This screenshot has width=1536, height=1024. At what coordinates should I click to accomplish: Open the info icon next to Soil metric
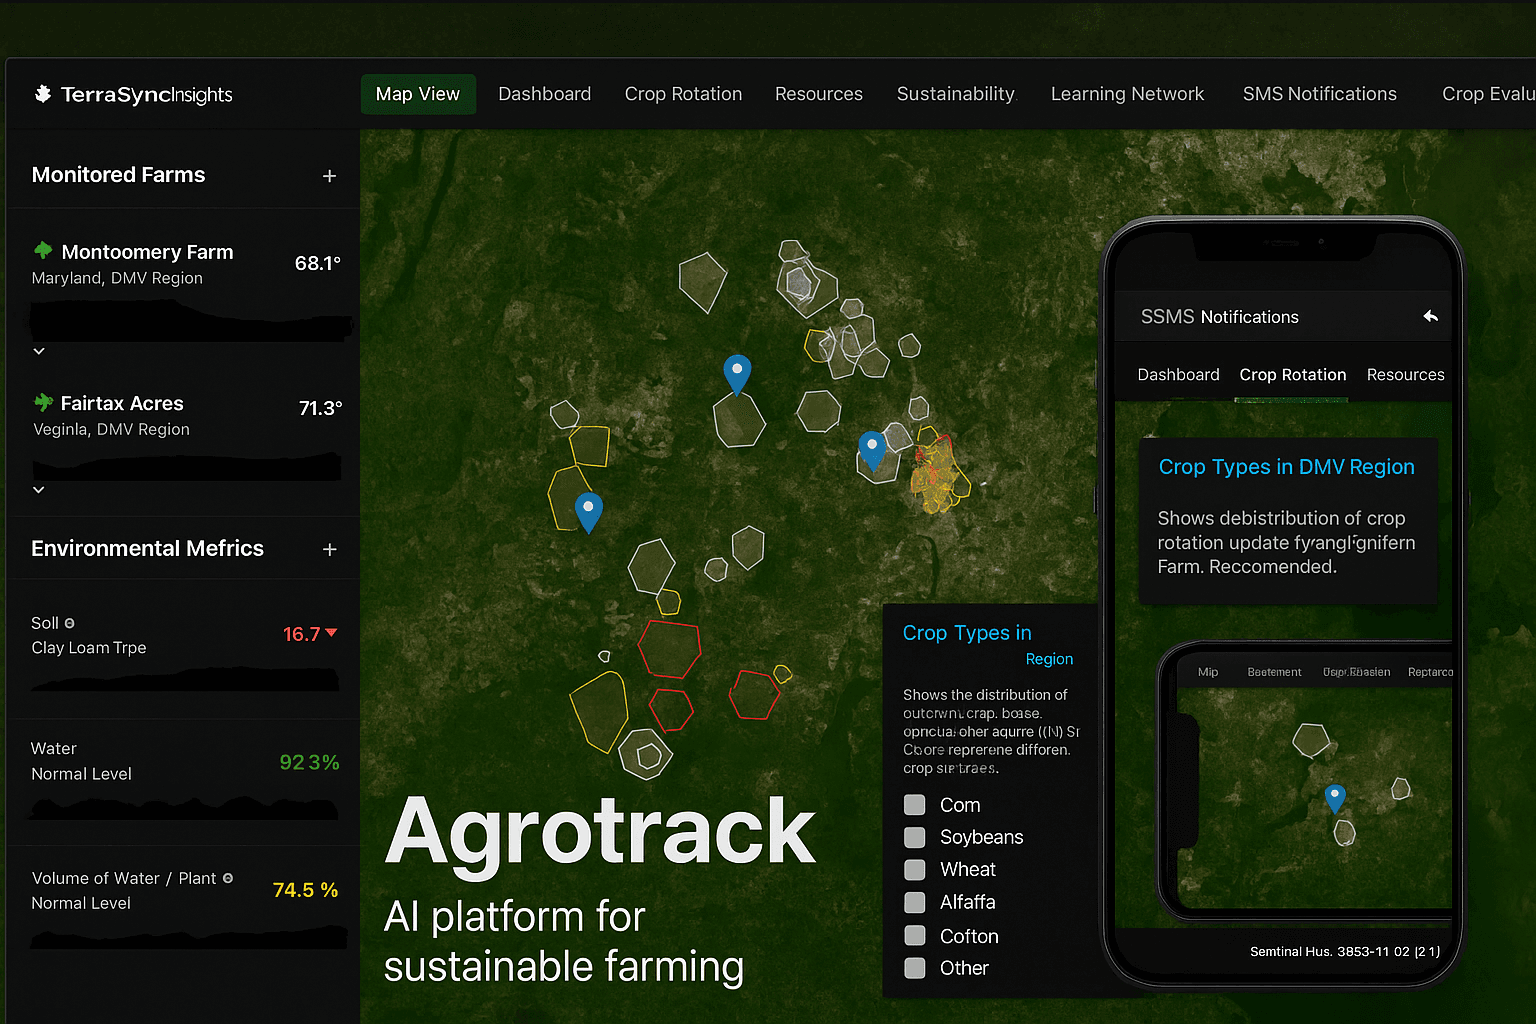68,623
